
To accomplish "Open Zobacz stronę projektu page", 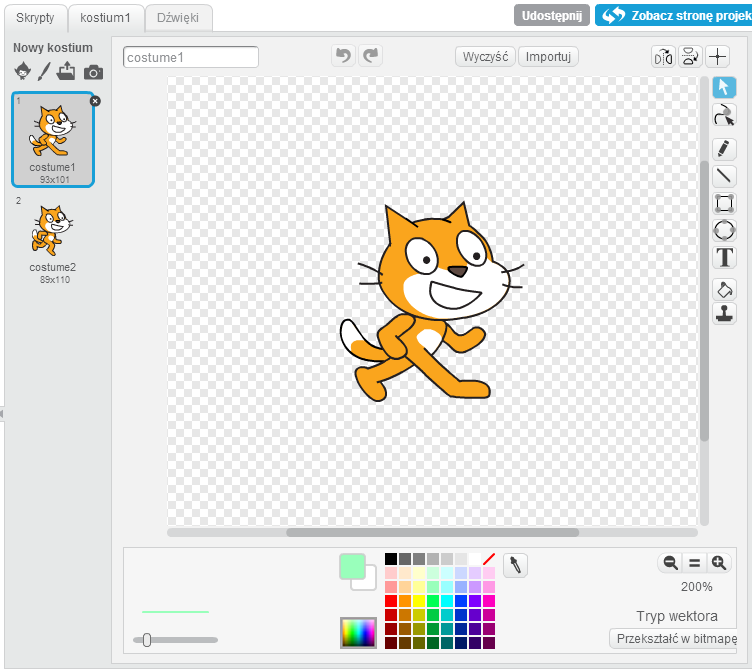I will (x=673, y=15).
